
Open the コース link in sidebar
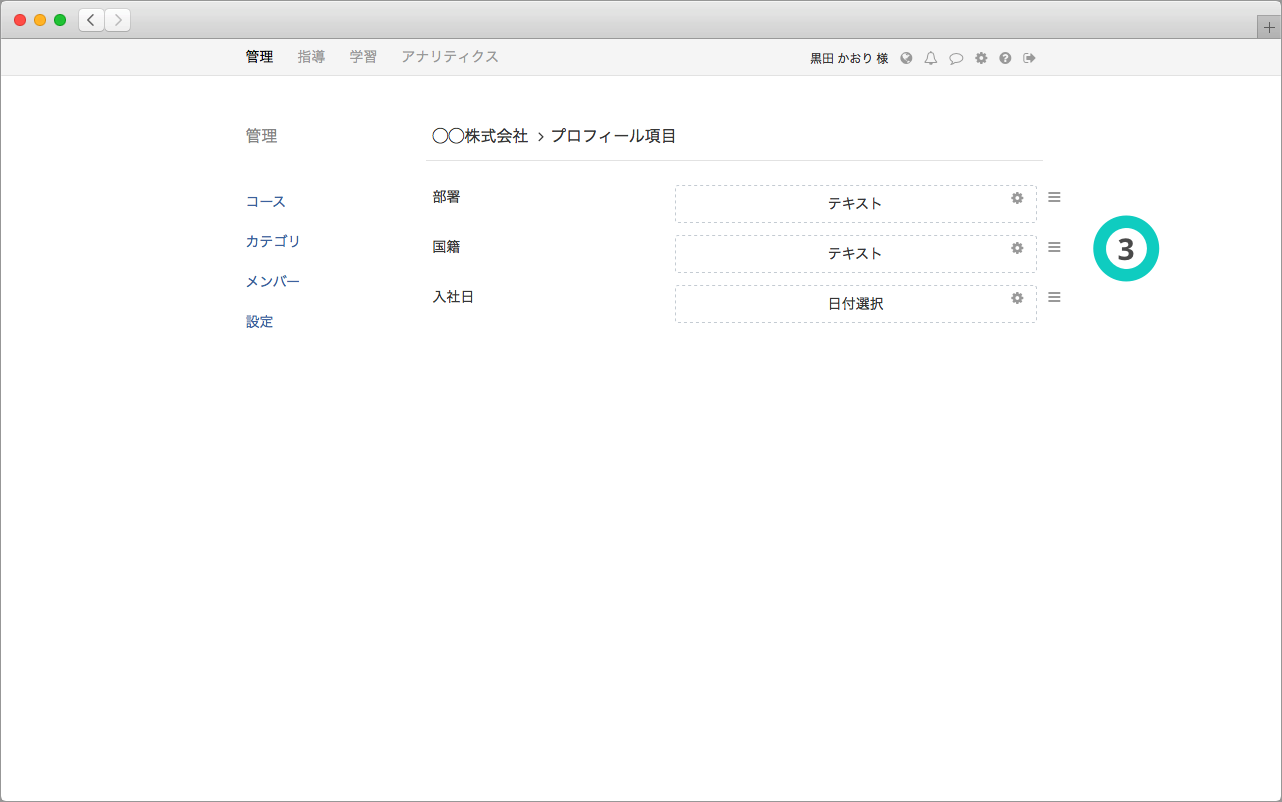click(266, 201)
